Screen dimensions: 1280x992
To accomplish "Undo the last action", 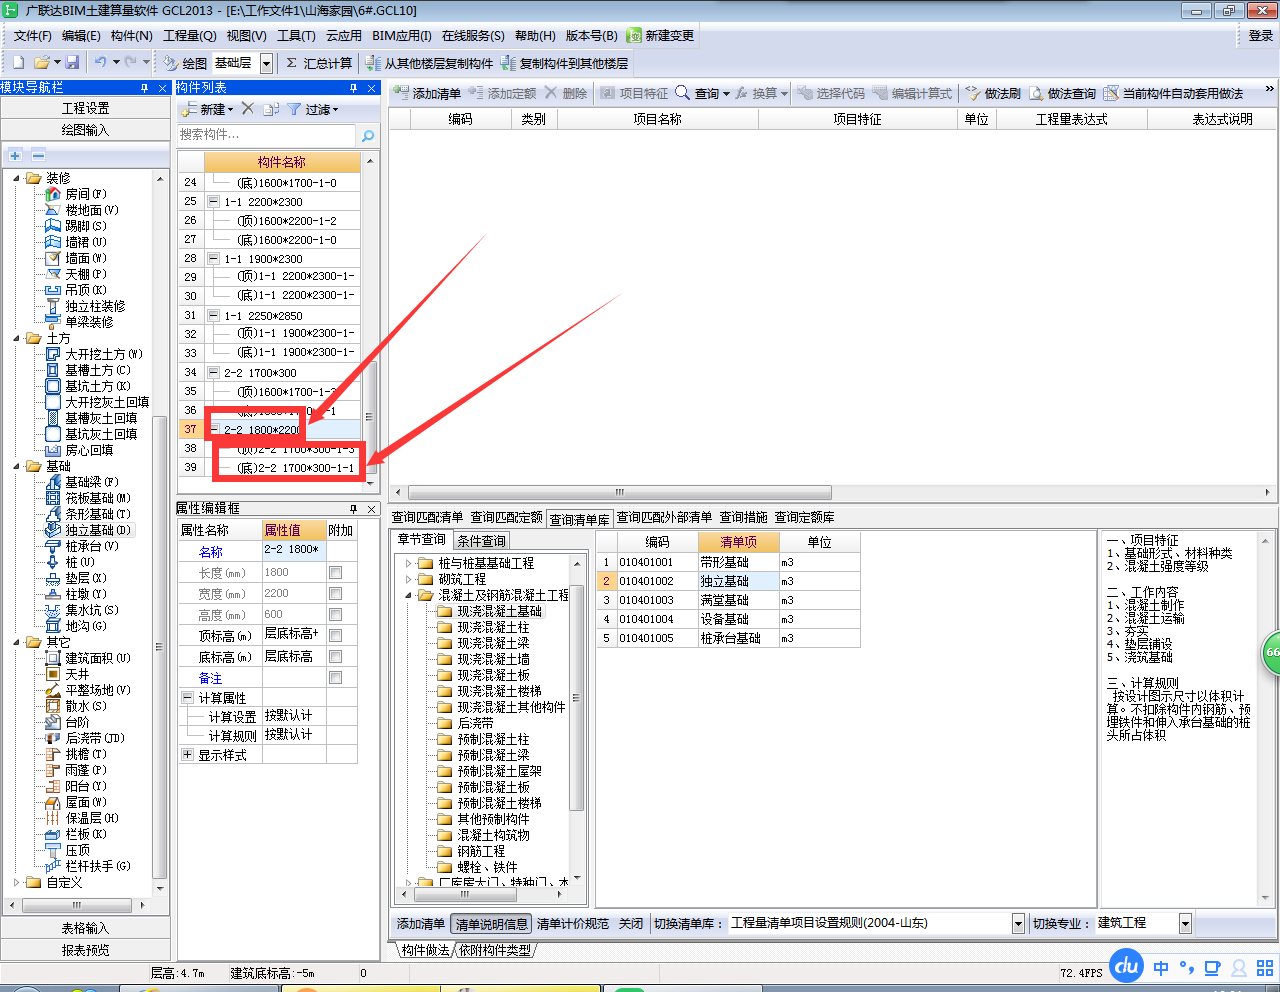I will pyautogui.click(x=100, y=62).
